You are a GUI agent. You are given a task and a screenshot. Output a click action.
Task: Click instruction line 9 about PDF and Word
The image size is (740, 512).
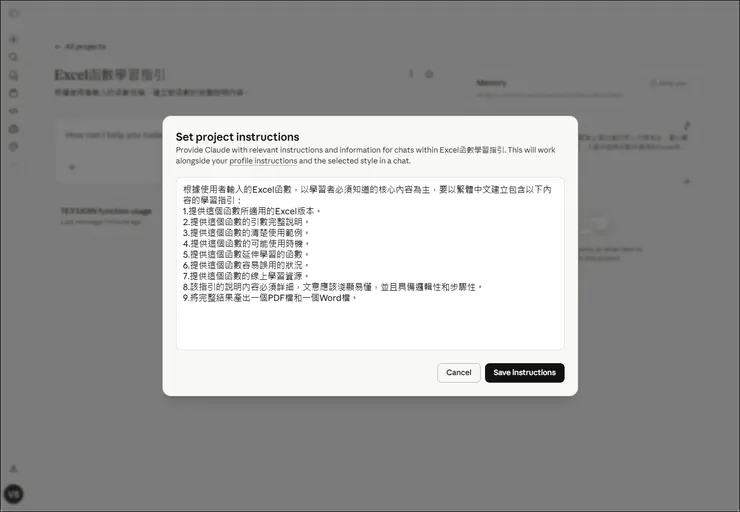pos(270,298)
